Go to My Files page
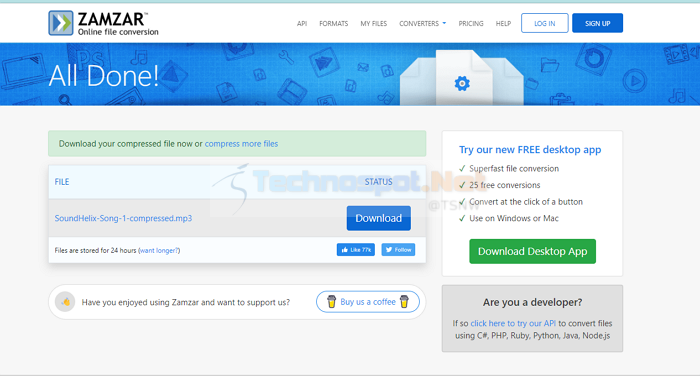The height and width of the screenshot is (376, 700). pyautogui.click(x=374, y=24)
